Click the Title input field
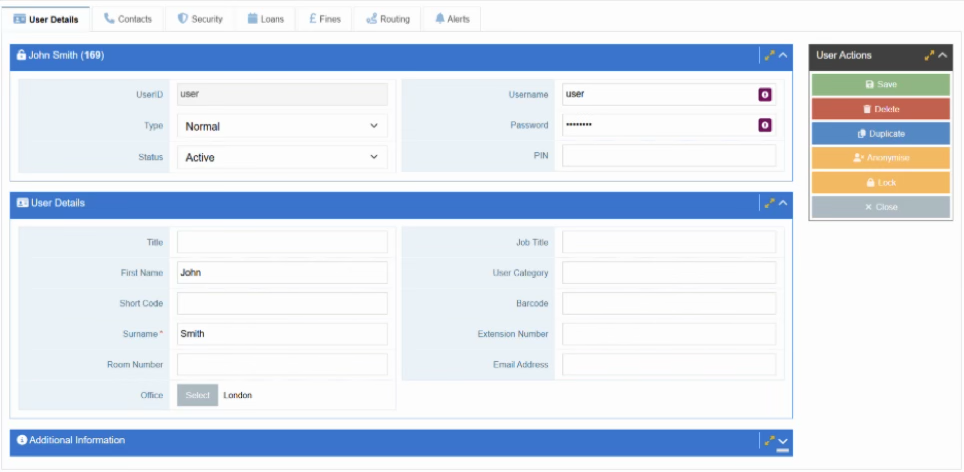Image resolution: width=964 pixels, height=472 pixels. (x=282, y=242)
